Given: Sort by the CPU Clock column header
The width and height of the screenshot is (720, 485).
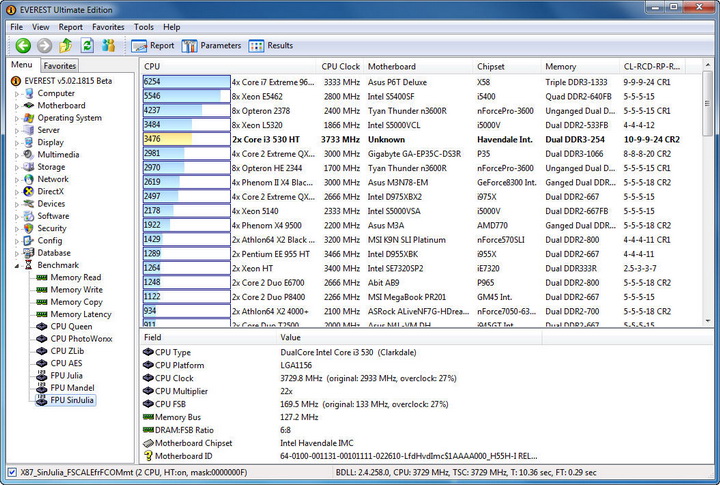Looking at the screenshot, I should [x=340, y=67].
